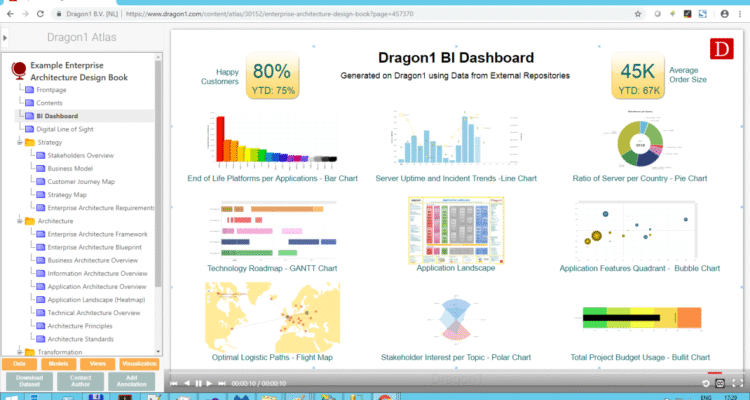The width and height of the screenshot is (750, 400).
Task: Open Application Features Quadrant bubble chart
Action: click(x=636, y=231)
